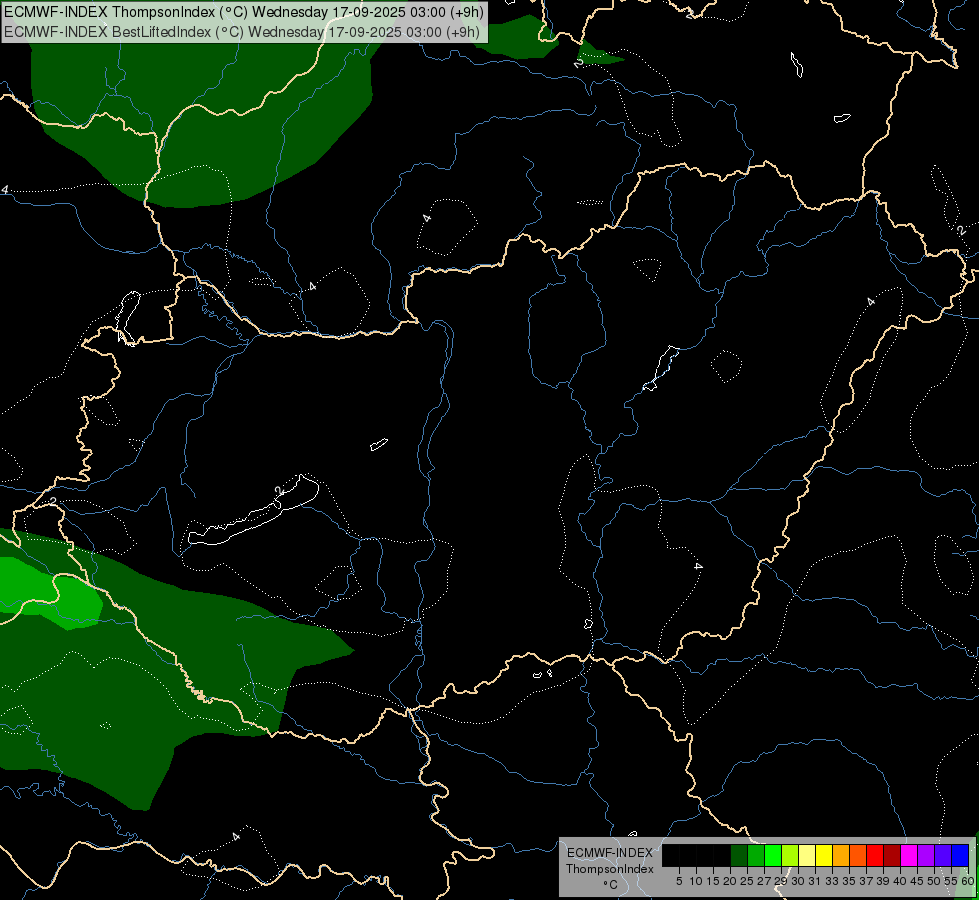The image size is (979, 900).
Task: Click the legend tick value 31
Action: click(815, 881)
